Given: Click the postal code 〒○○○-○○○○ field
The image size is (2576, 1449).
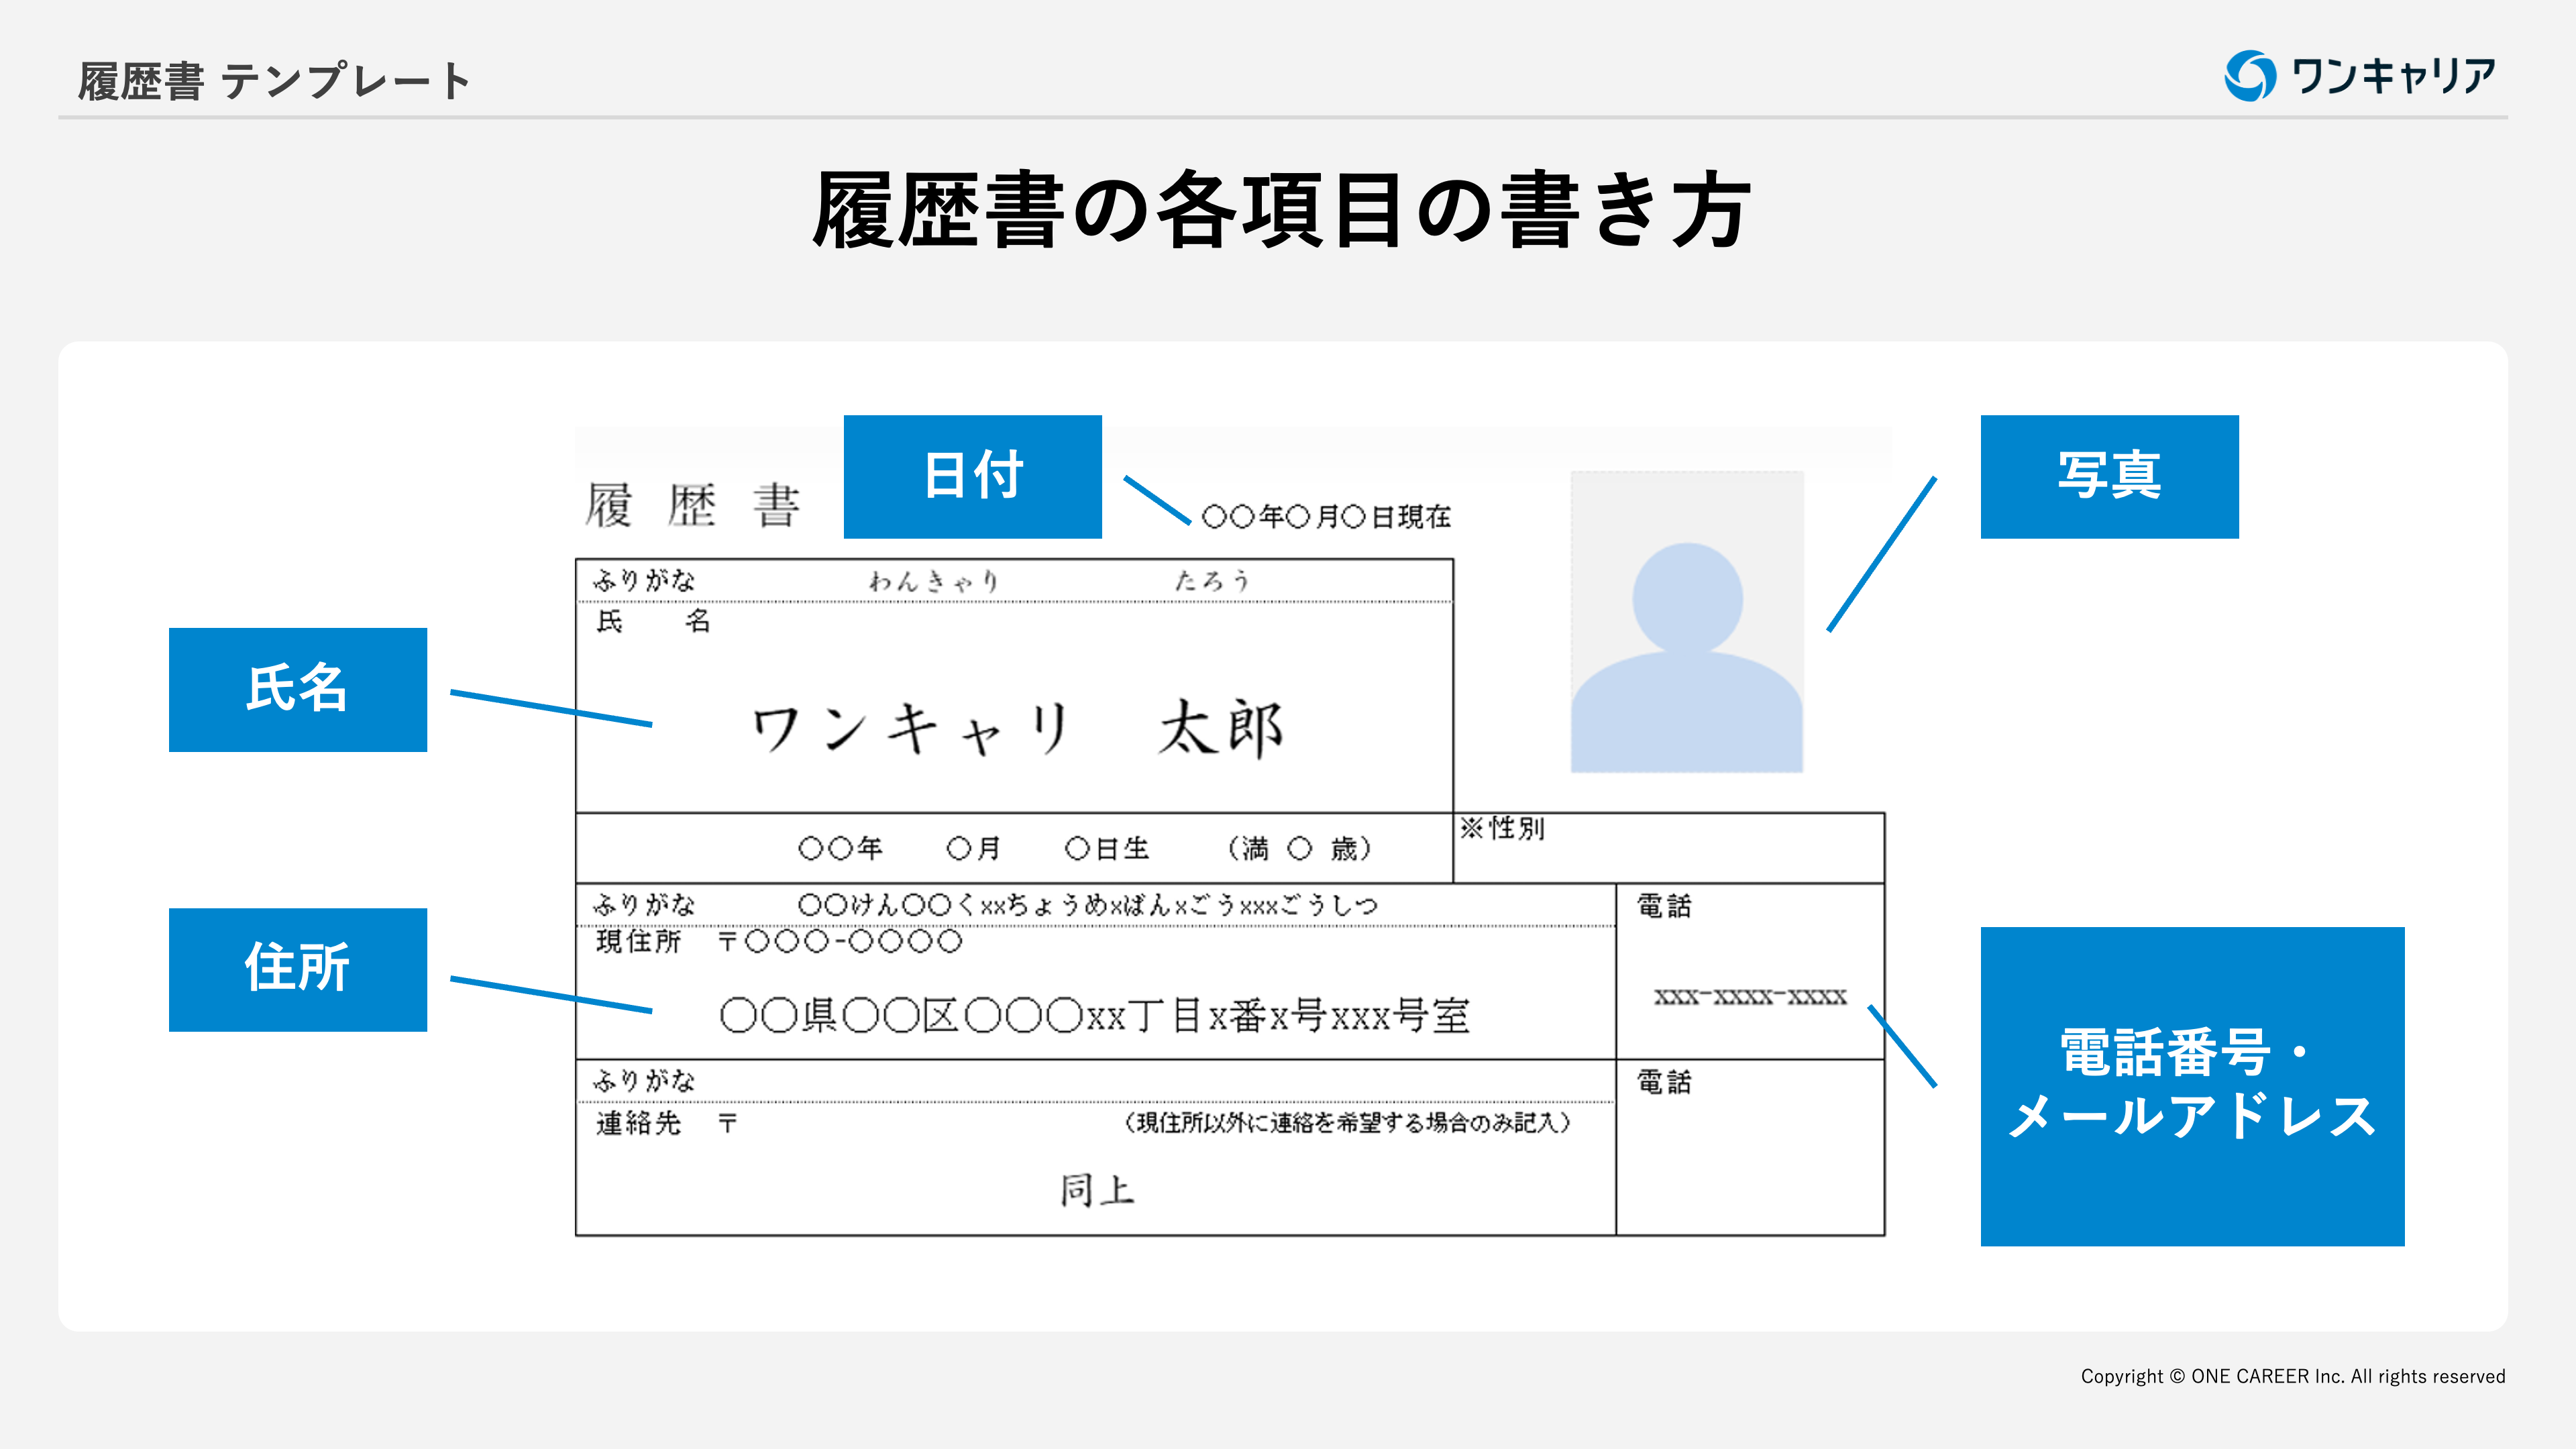Looking at the screenshot, I should [840, 941].
